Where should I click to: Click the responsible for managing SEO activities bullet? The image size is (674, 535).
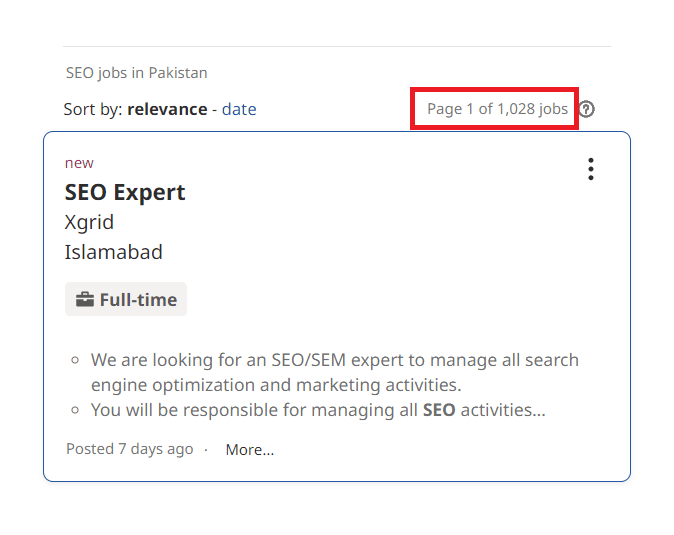(x=318, y=410)
